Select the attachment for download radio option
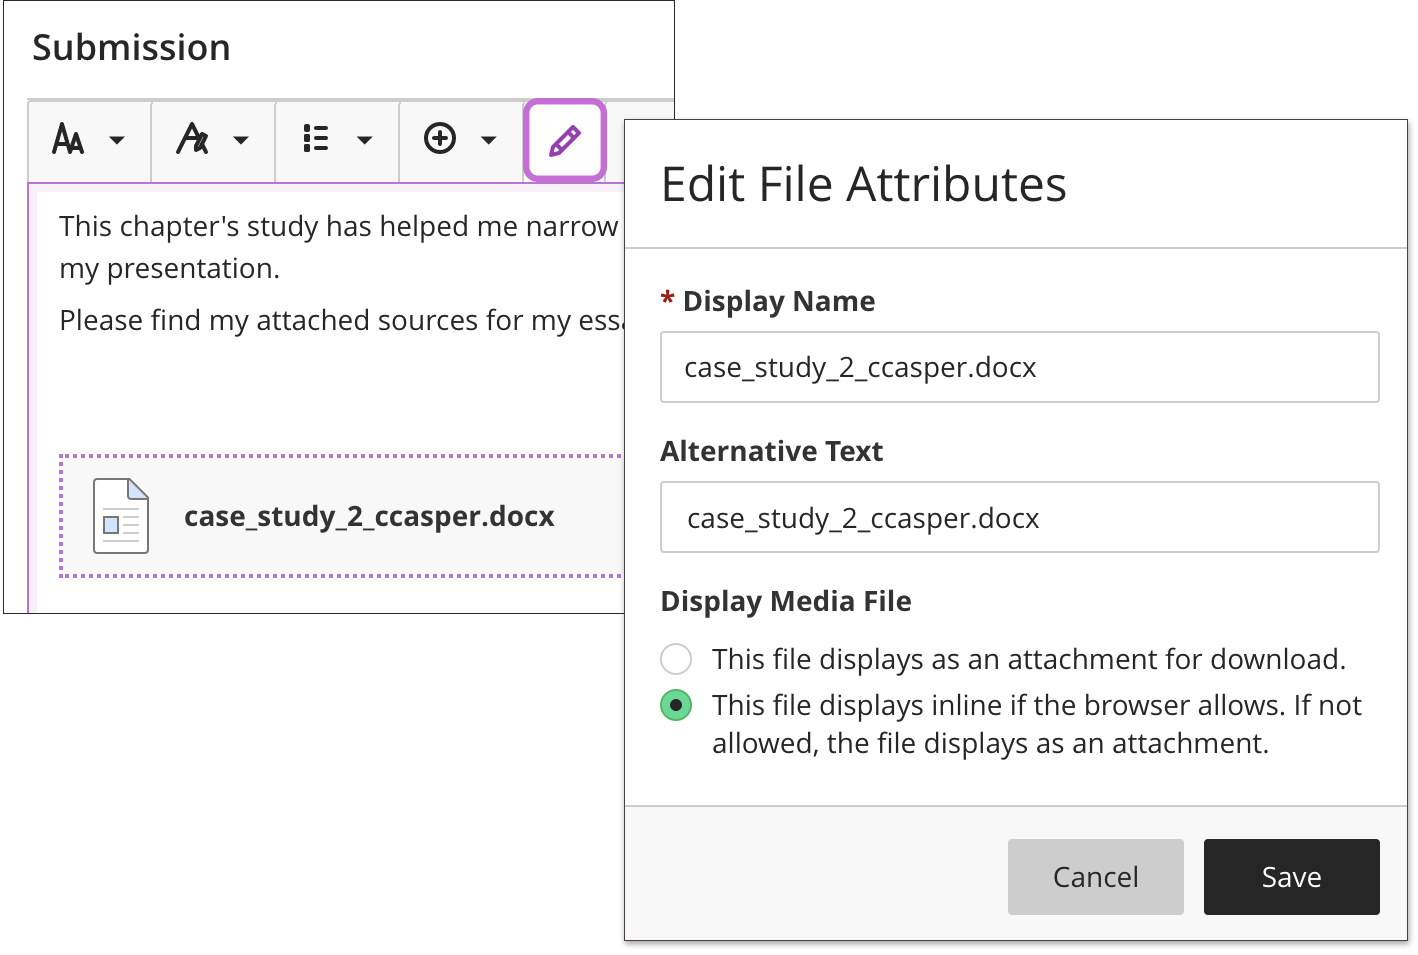The width and height of the screenshot is (1418, 955). [x=676, y=659]
